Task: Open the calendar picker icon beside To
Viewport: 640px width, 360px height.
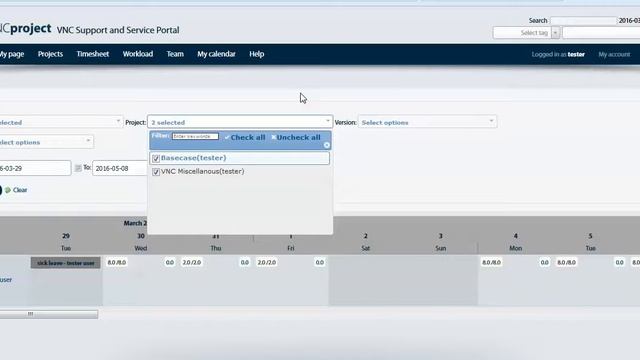Action: click(78, 168)
